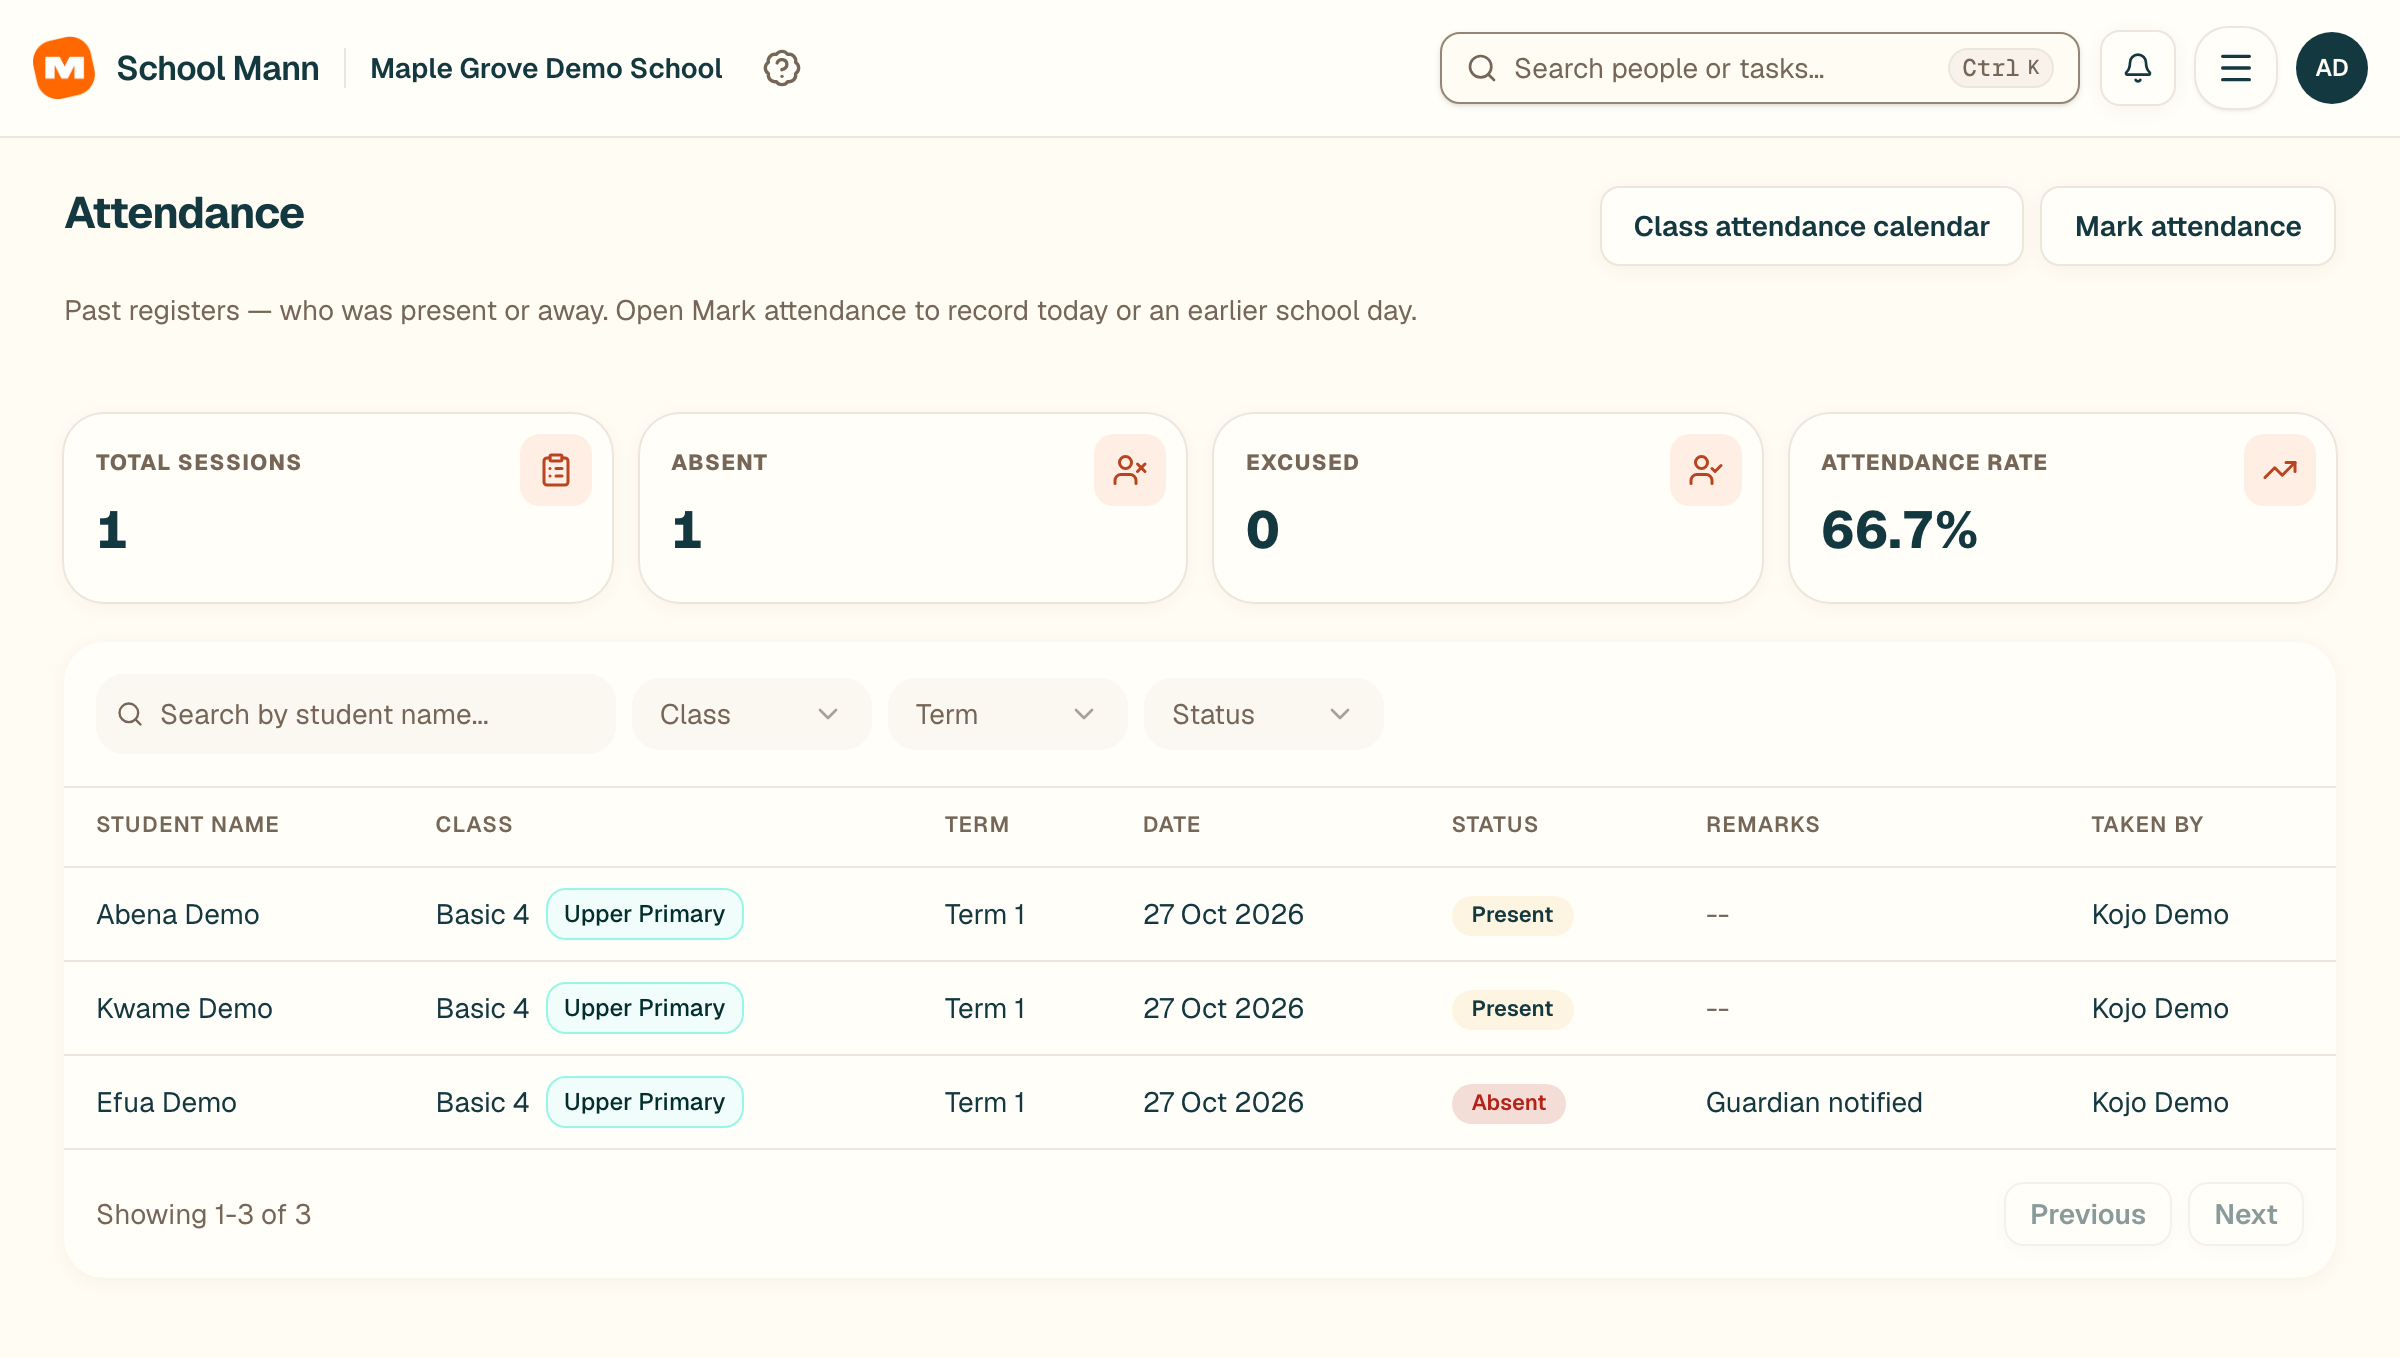Click the Present badge for Kwame Demo
The height and width of the screenshot is (1358, 2400).
1512,1009
